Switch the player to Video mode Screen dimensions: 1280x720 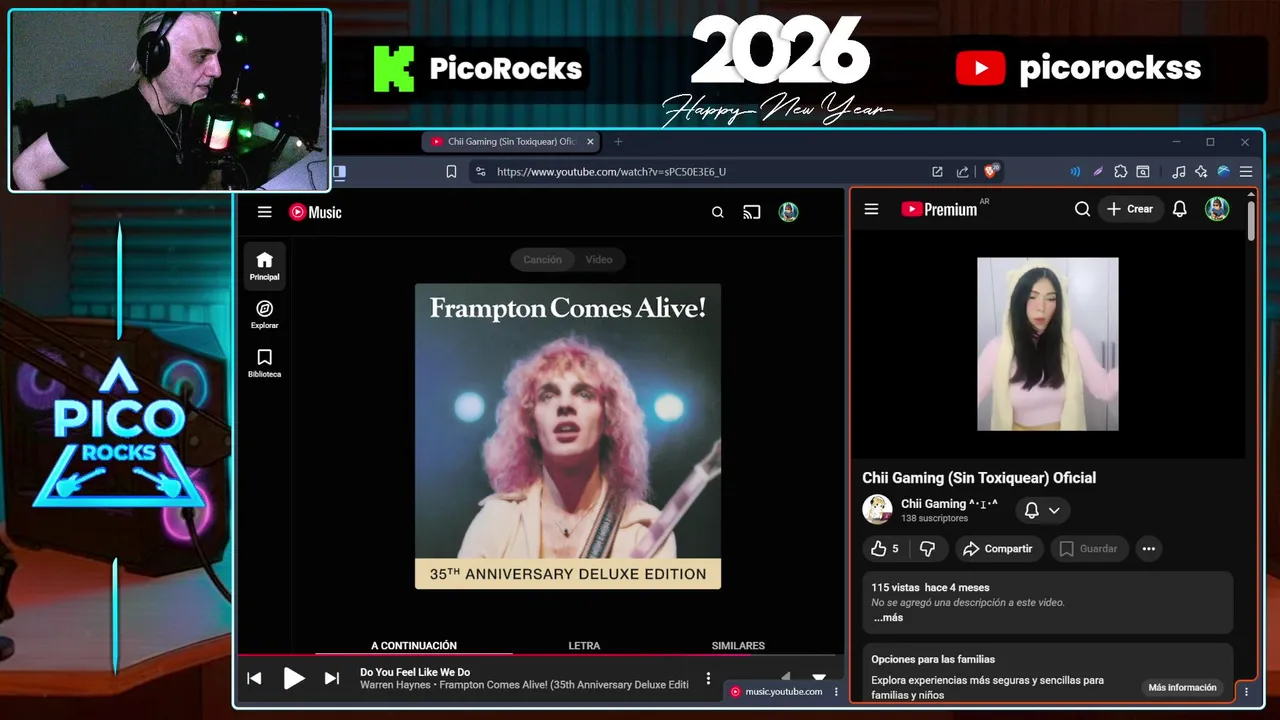[599, 259]
